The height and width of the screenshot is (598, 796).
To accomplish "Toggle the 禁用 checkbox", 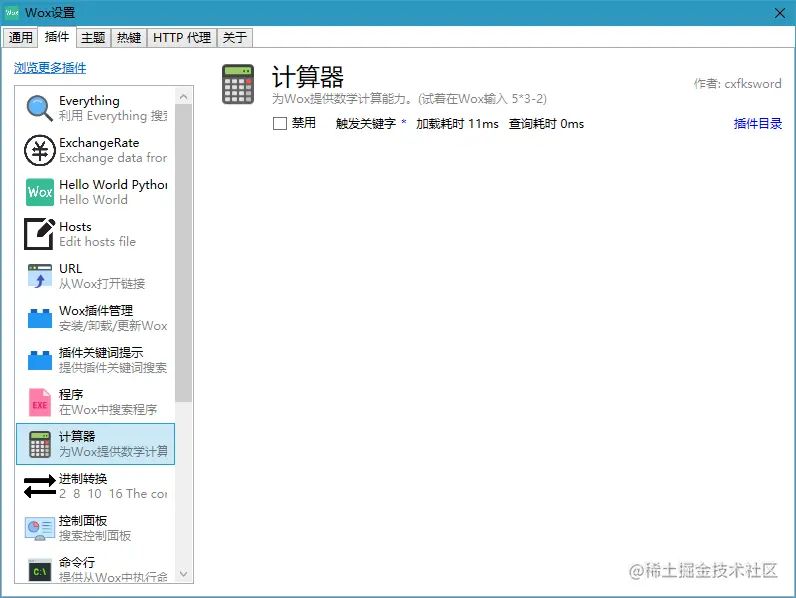I will [280, 123].
